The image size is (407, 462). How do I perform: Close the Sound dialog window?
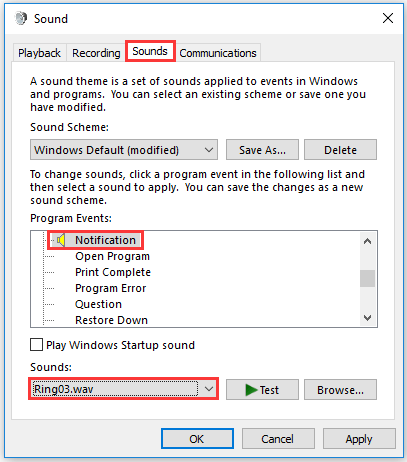click(388, 18)
